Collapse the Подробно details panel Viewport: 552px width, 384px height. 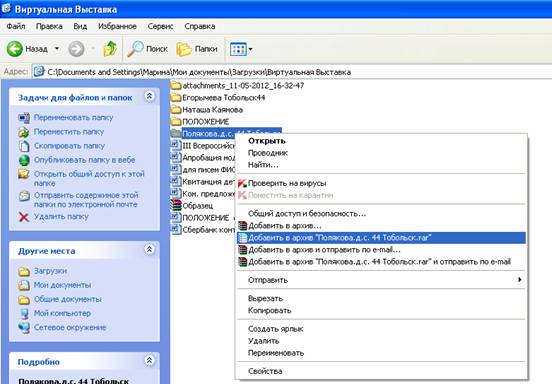149,360
